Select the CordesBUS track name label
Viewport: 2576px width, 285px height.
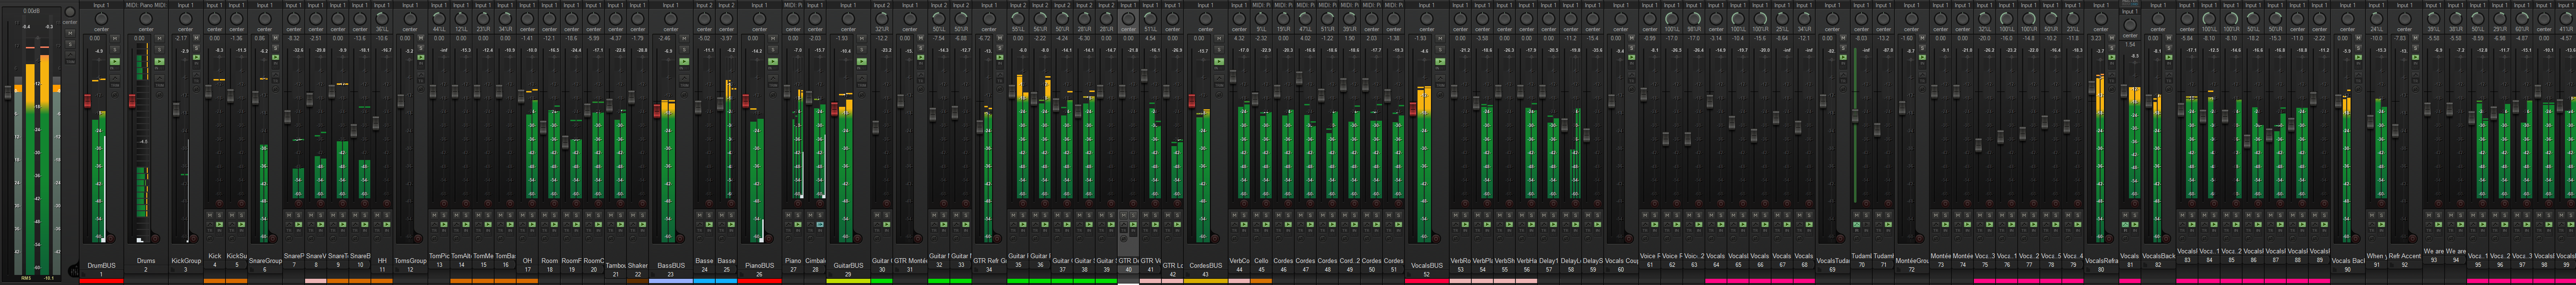pos(1206,266)
